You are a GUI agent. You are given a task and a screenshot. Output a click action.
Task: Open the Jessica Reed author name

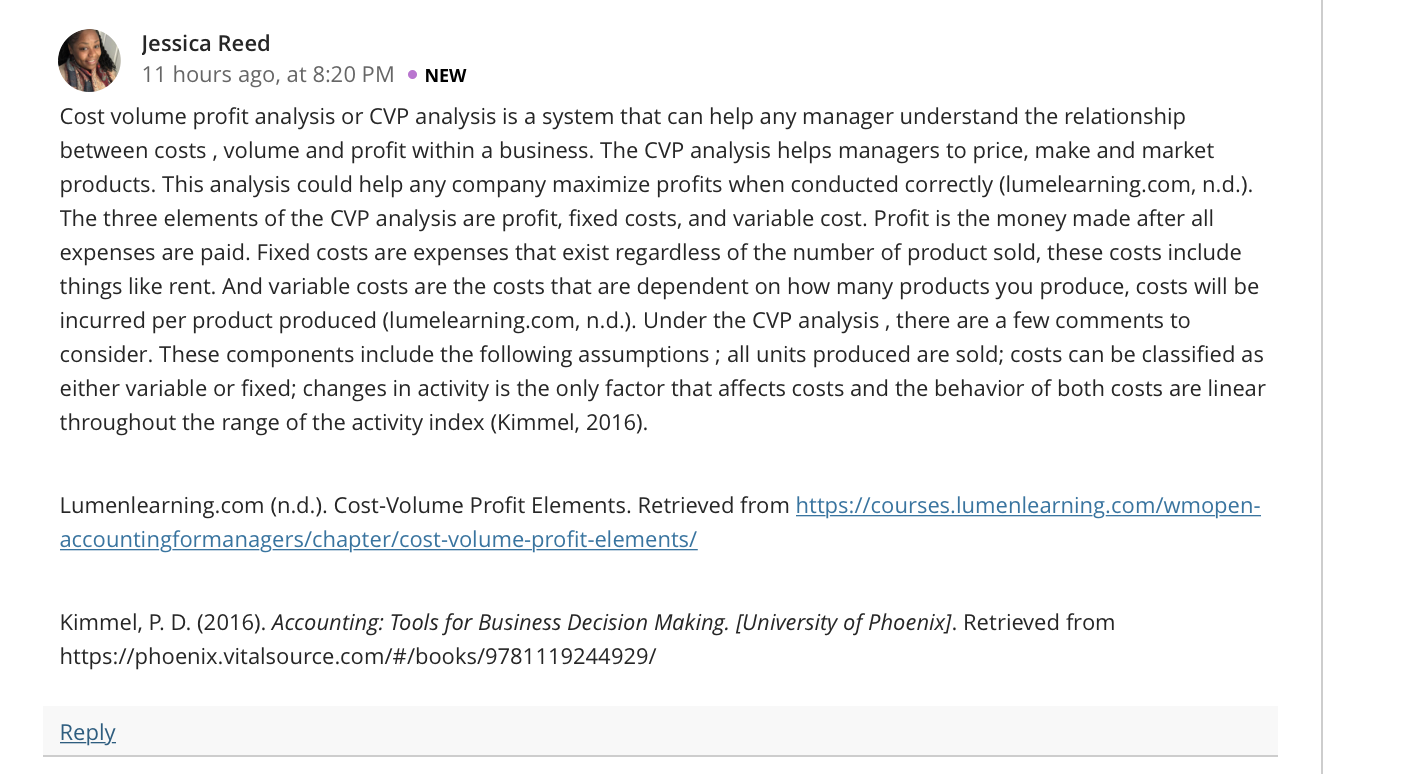tap(206, 43)
